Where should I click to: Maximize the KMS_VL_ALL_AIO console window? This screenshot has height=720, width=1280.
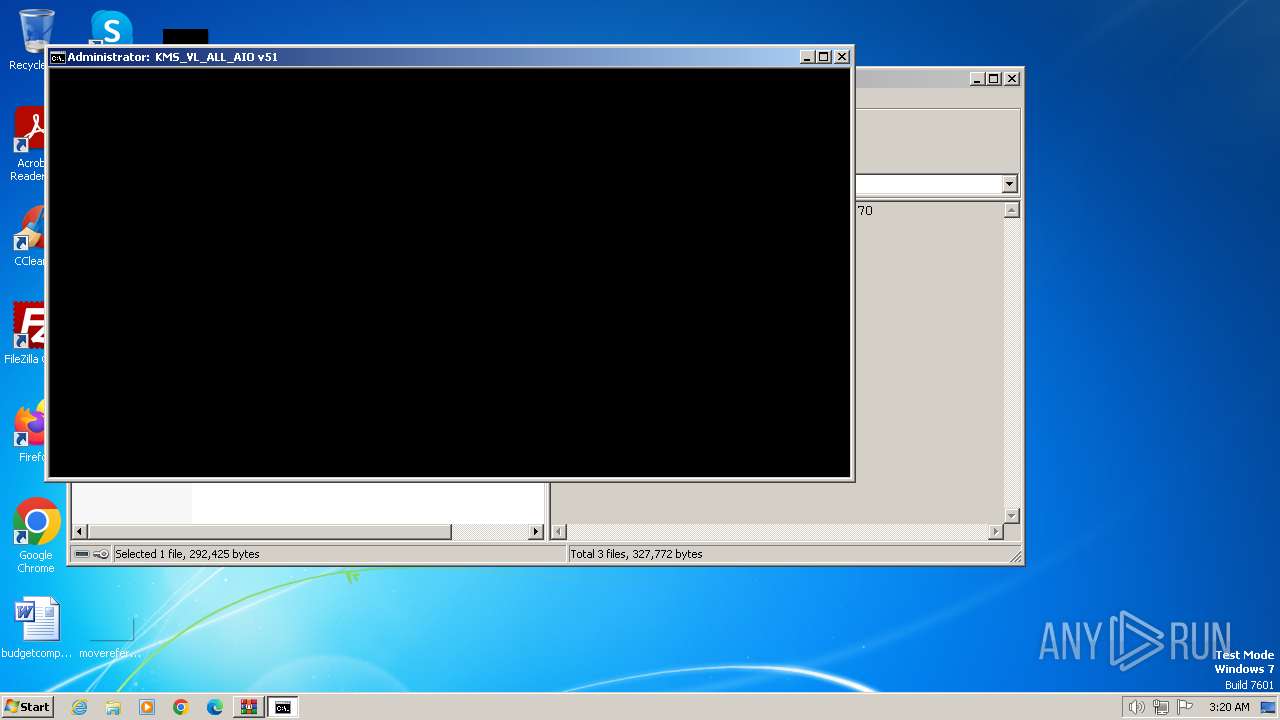click(x=824, y=57)
